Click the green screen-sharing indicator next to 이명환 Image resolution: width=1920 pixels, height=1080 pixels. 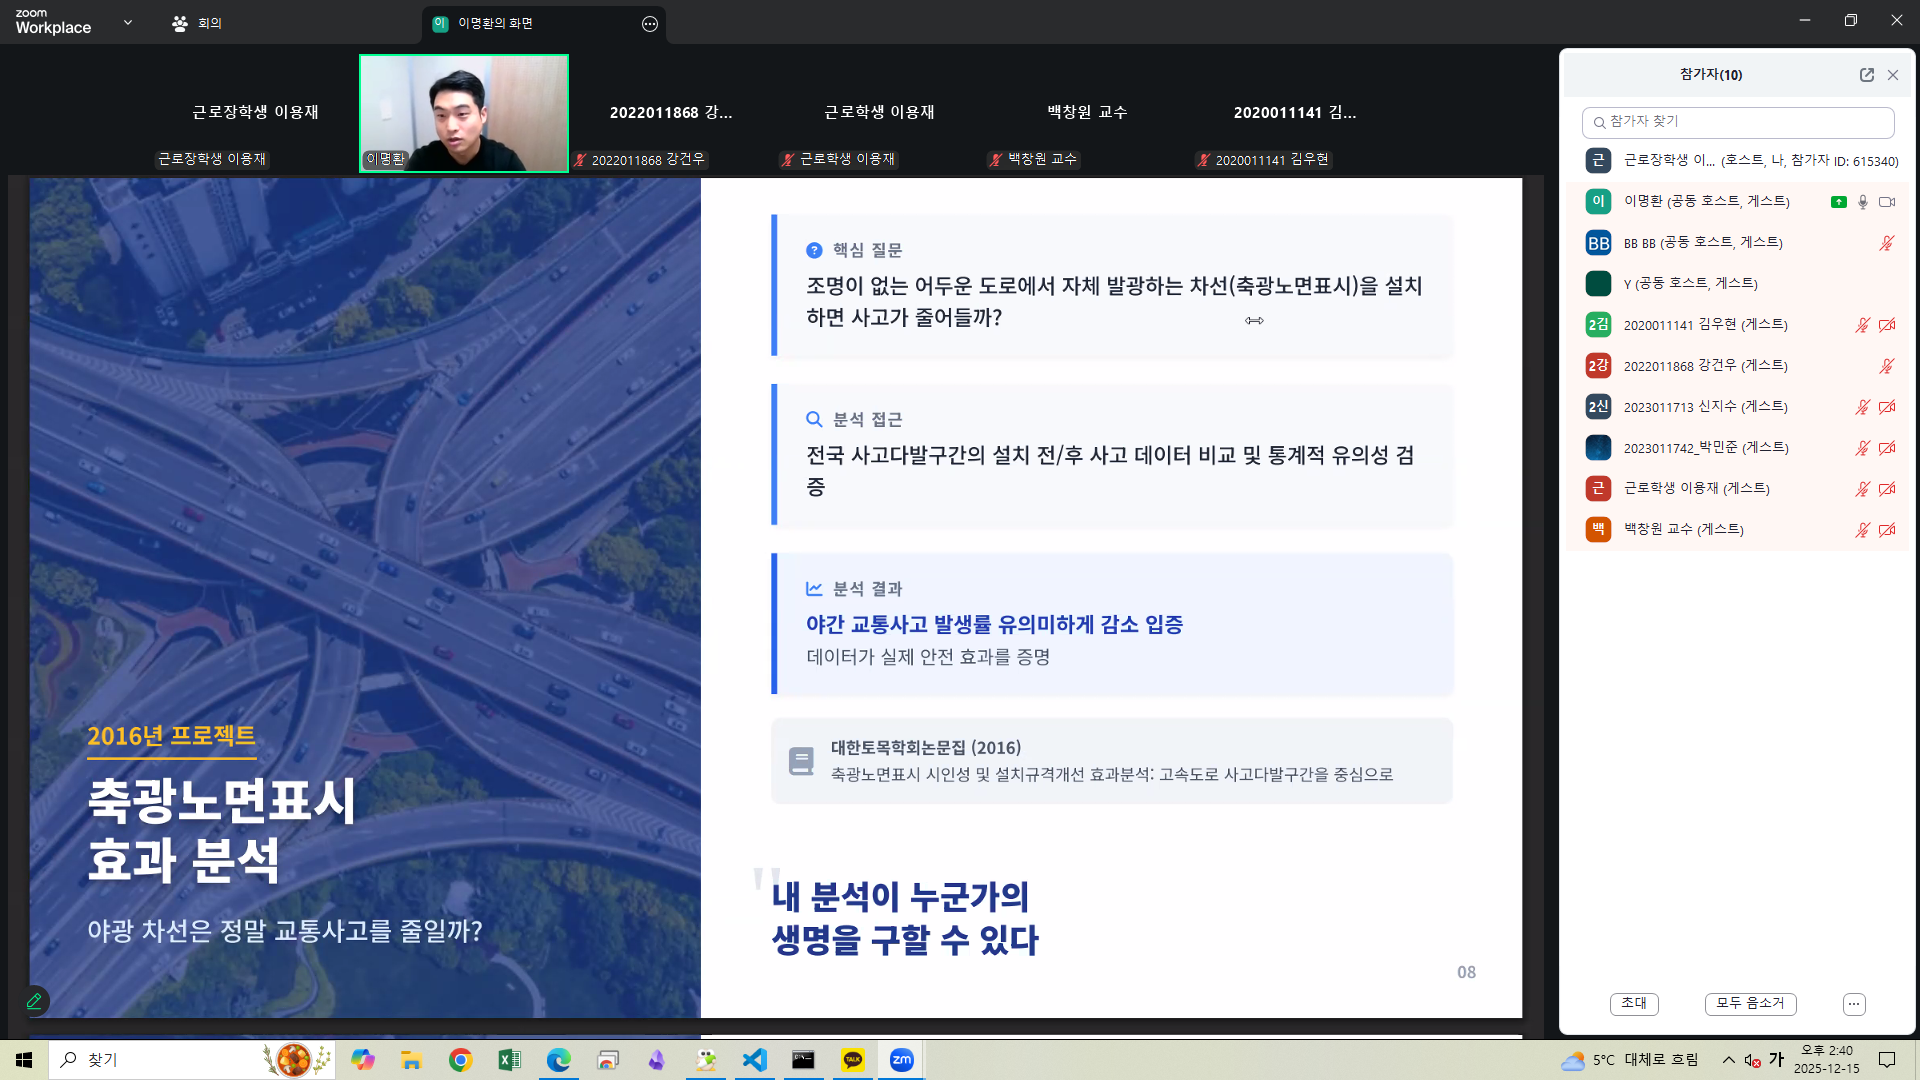click(x=1838, y=201)
